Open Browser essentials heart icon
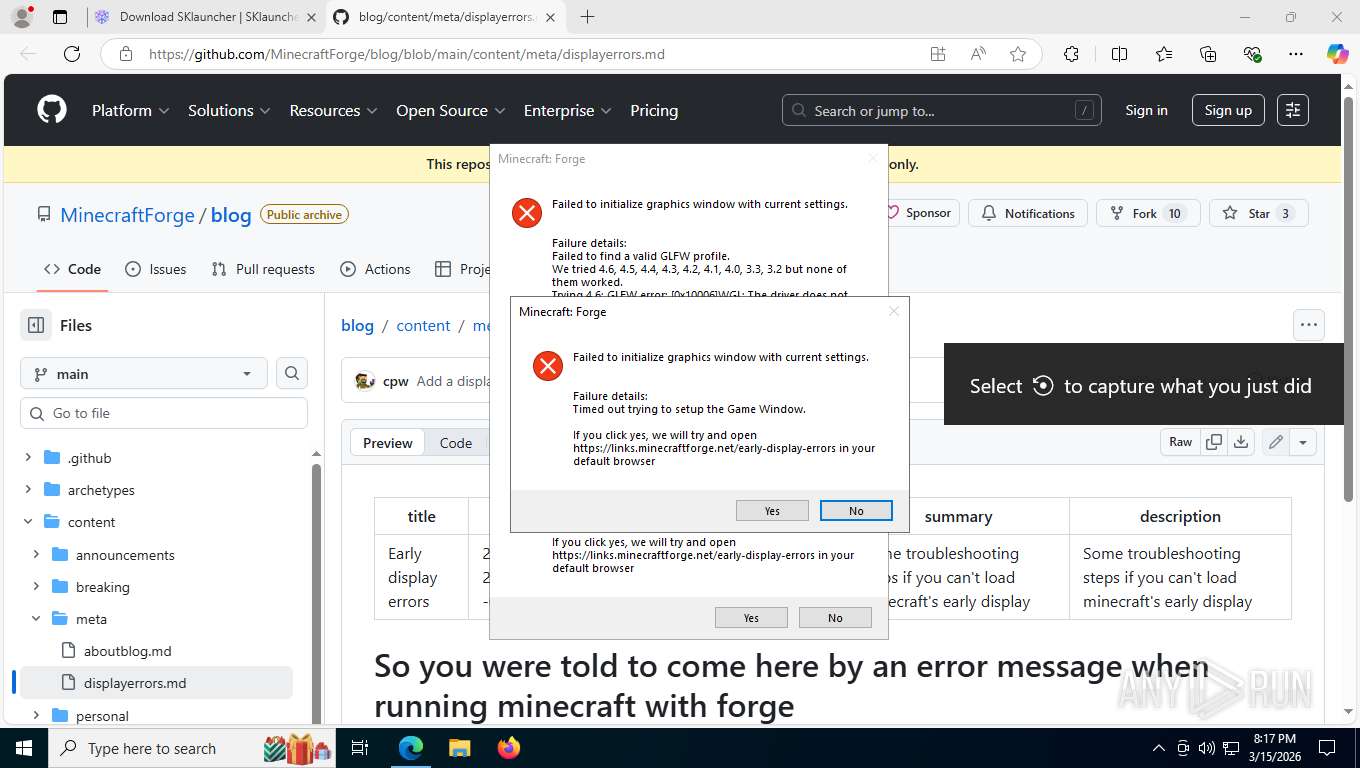 tap(1252, 54)
